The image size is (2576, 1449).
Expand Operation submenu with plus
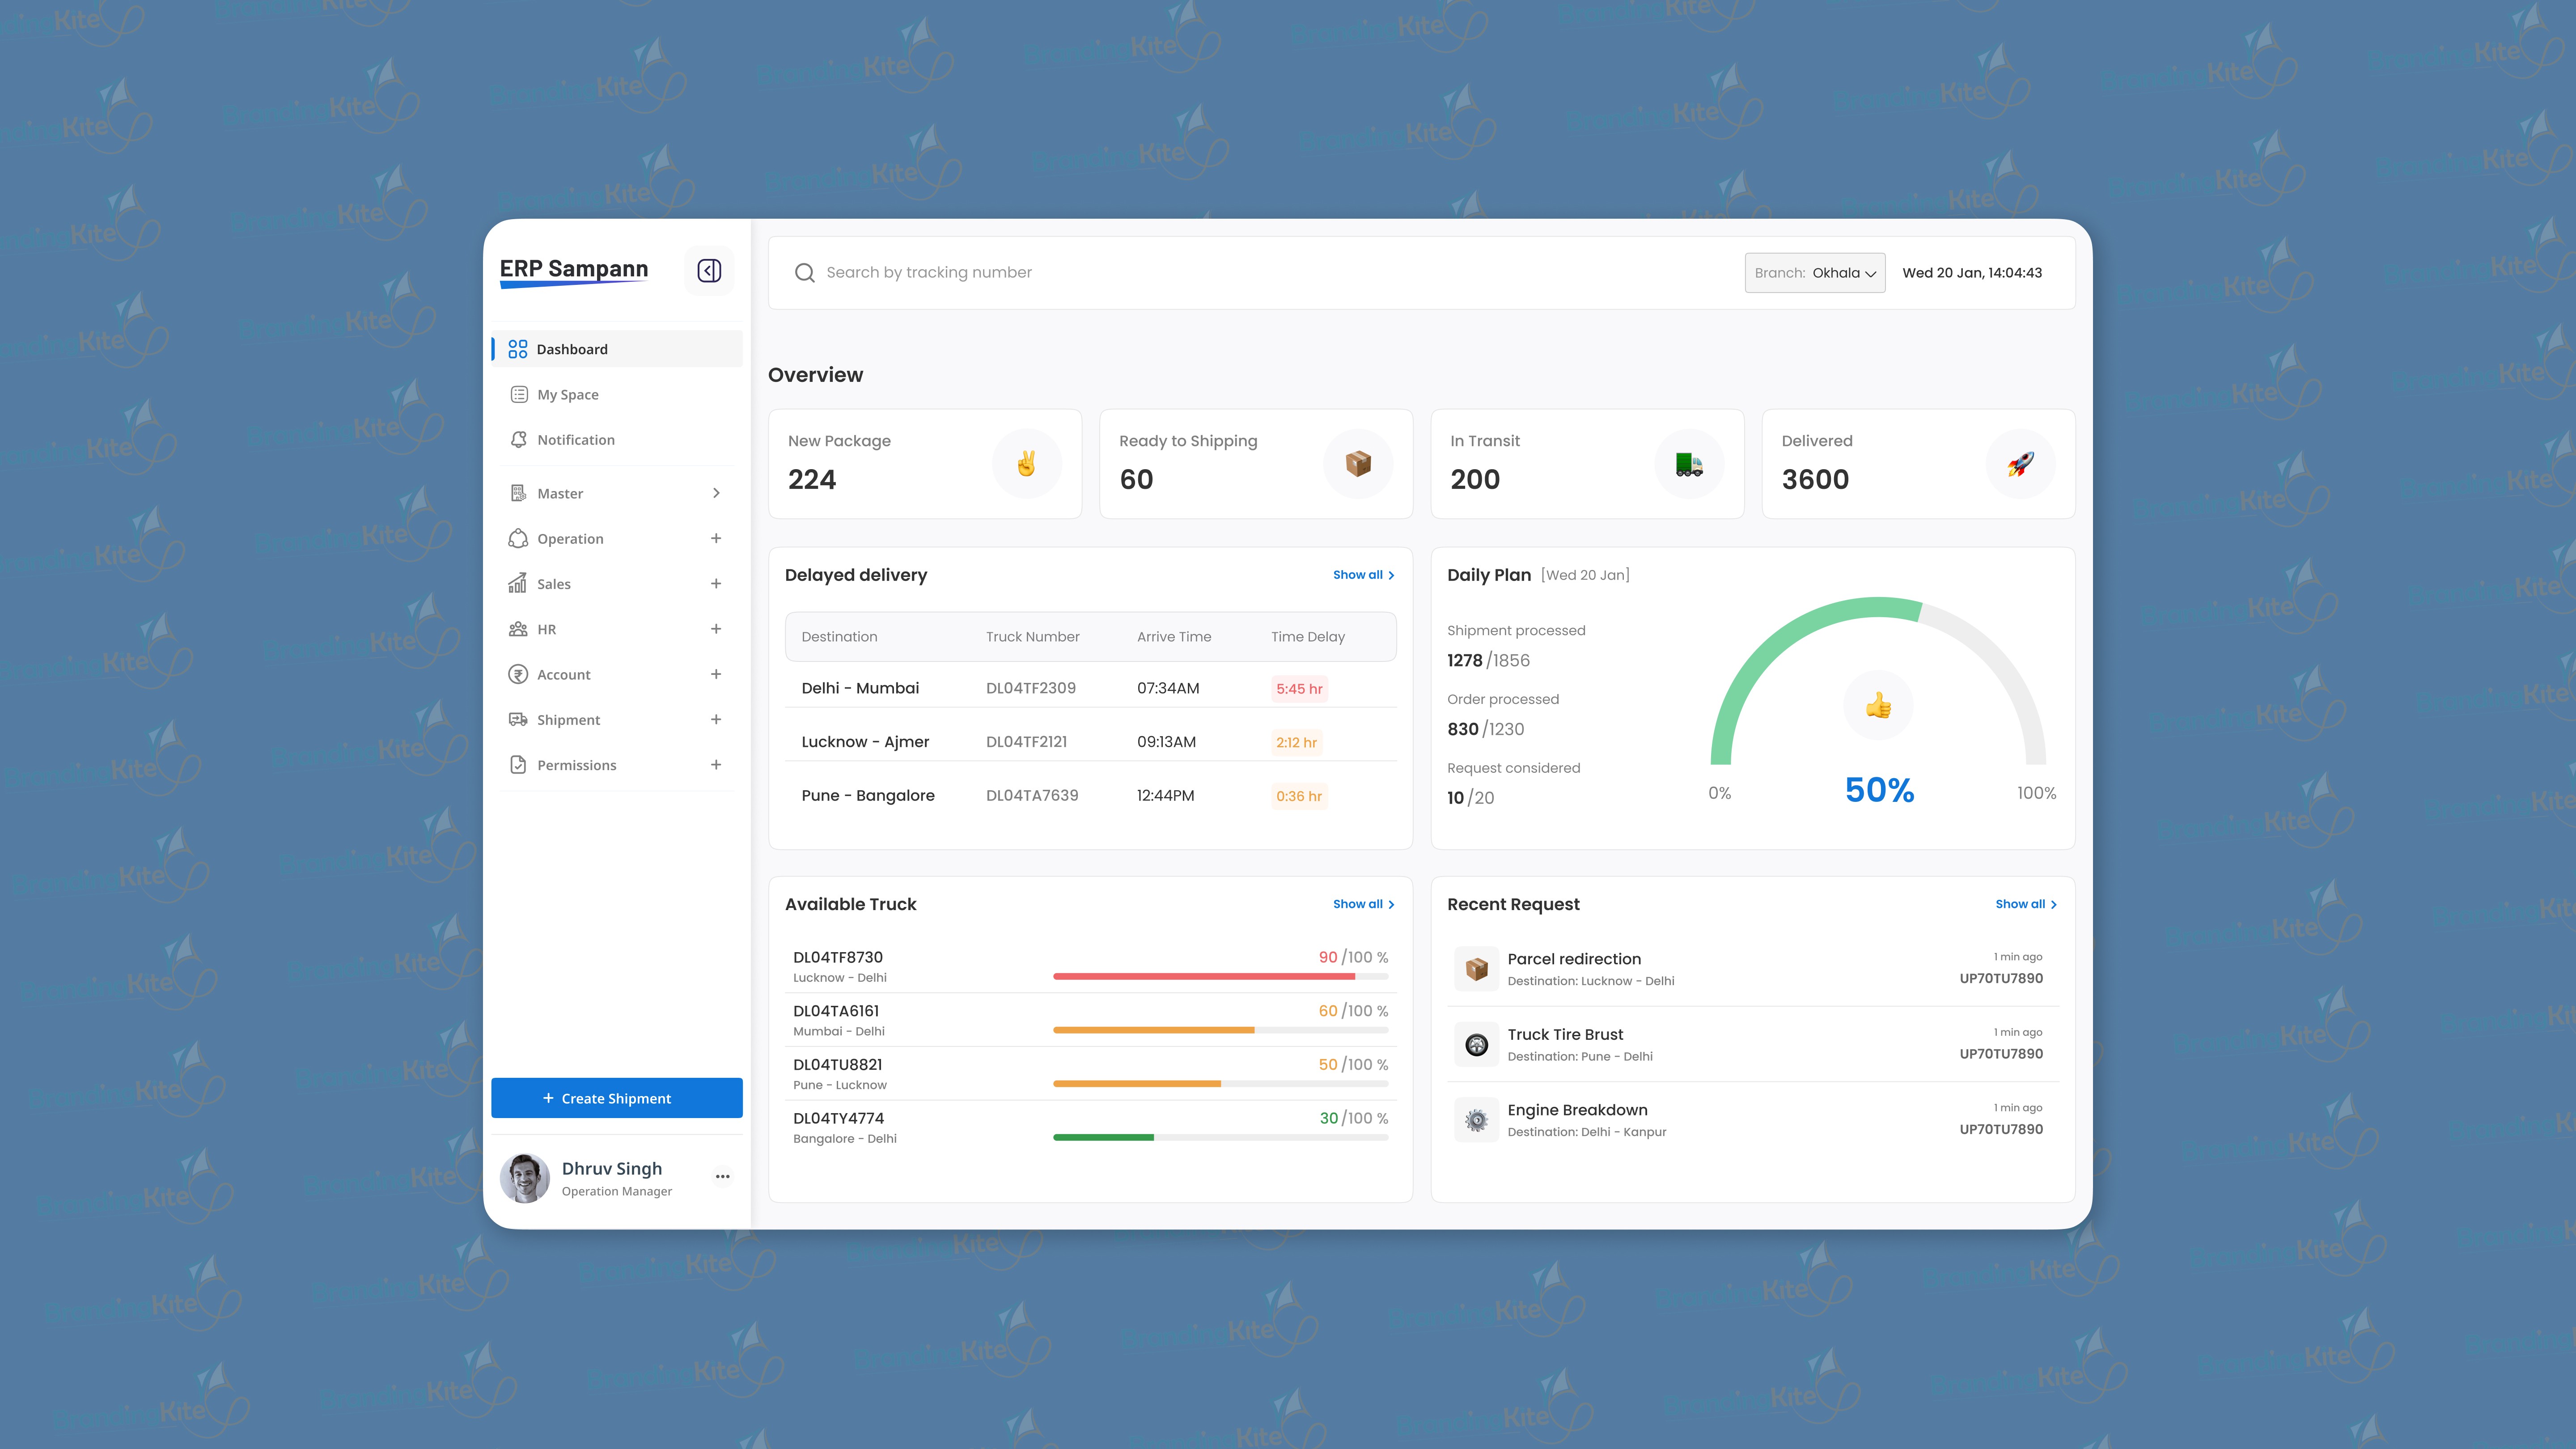point(716,539)
